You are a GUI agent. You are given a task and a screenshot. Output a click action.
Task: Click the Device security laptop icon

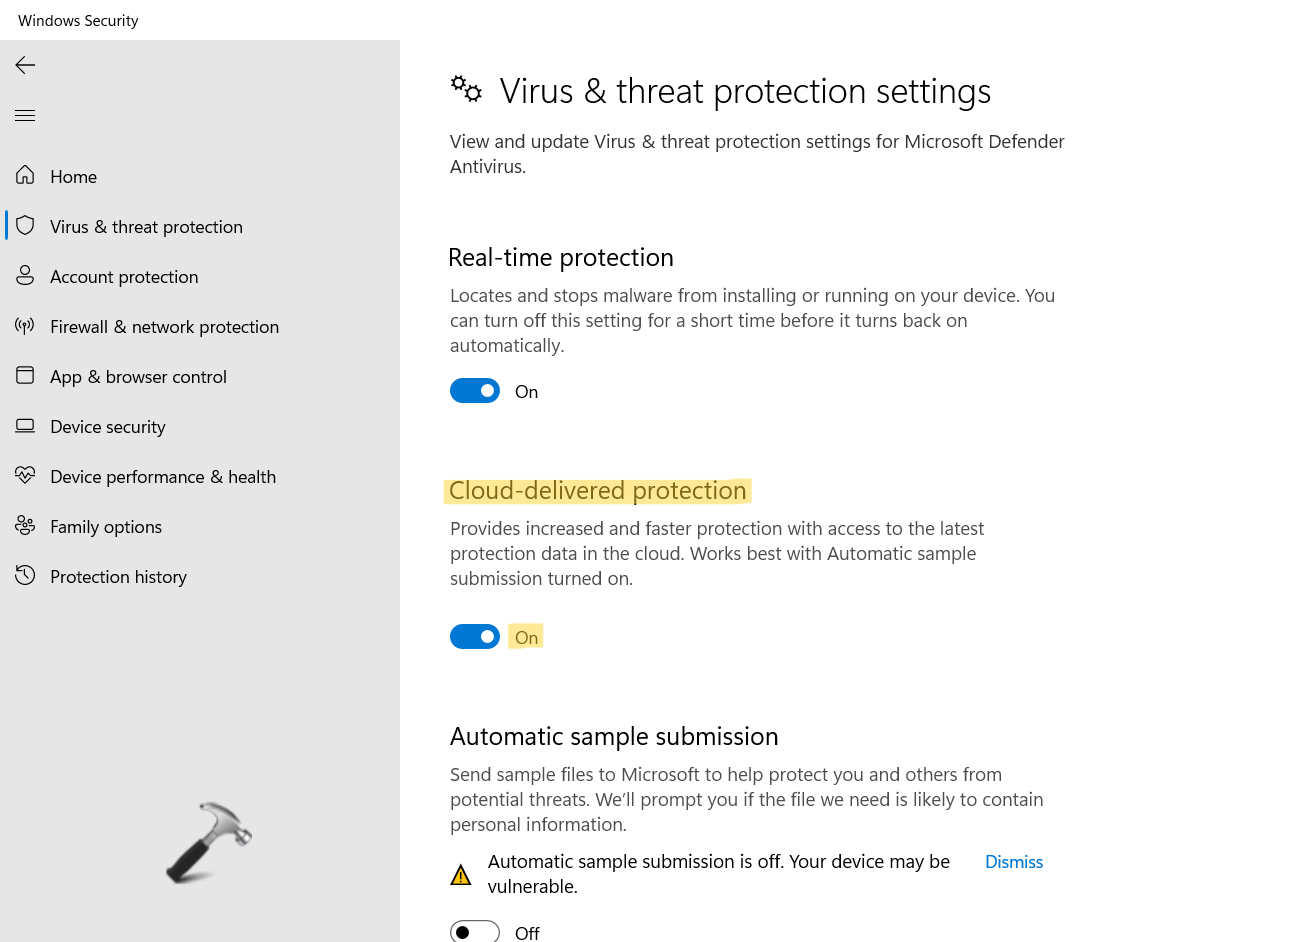(x=25, y=426)
